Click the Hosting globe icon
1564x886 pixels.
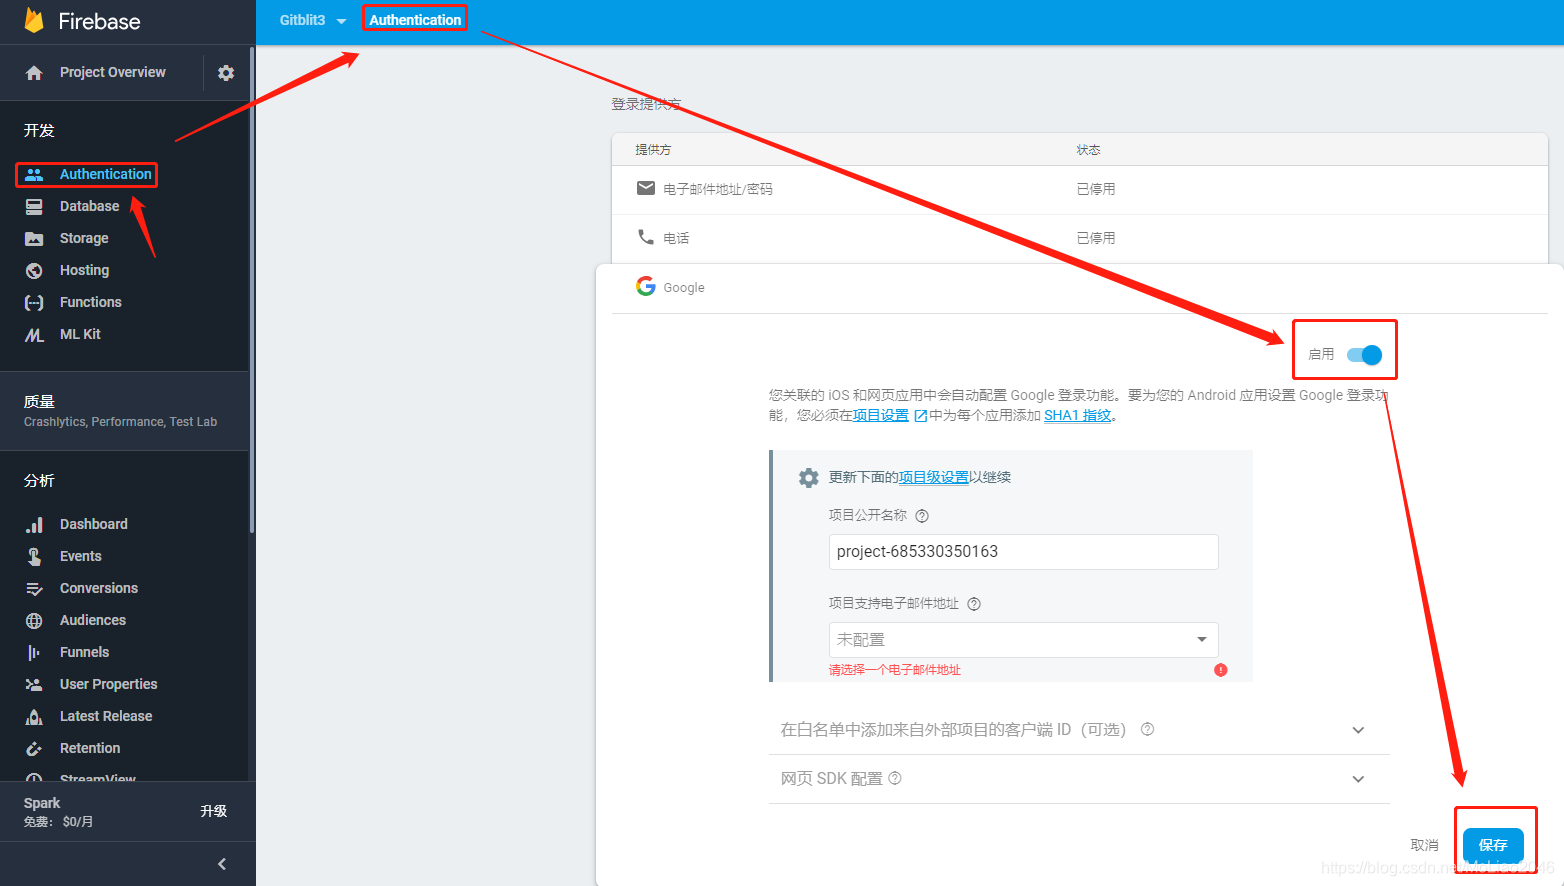tap(34, 270)
